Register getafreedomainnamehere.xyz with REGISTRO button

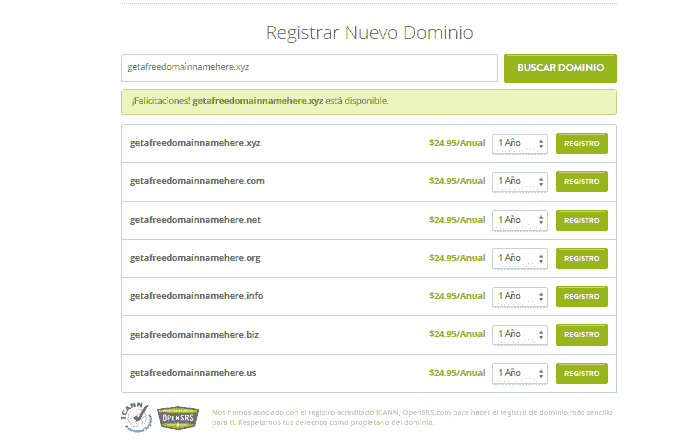[x=581, y=143]
